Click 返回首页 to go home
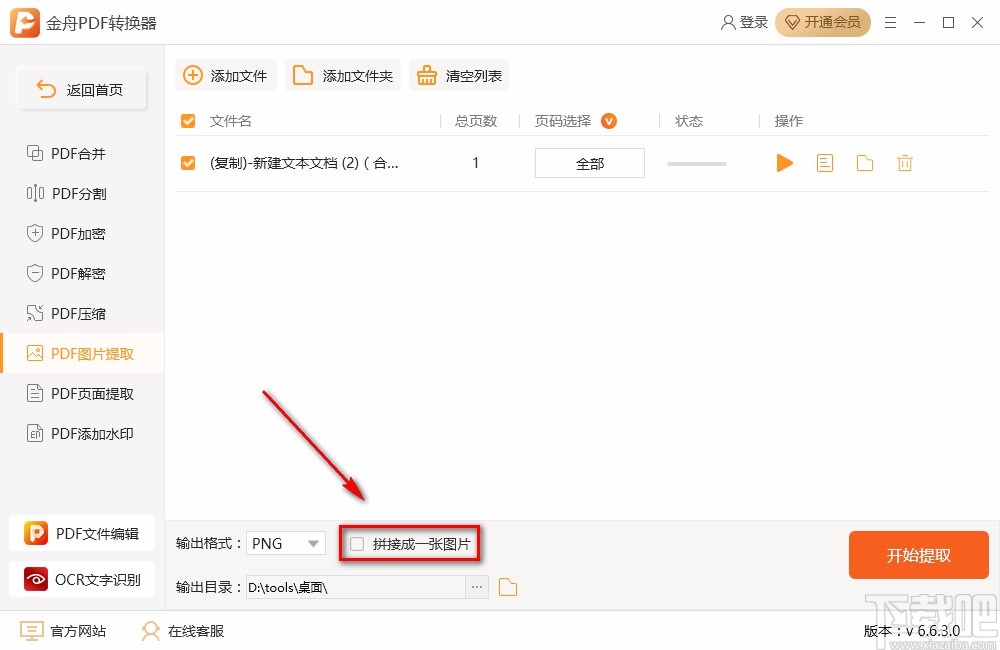This screenshot has height=650, width=1000. pyautogui.click(x=81, y=89)
